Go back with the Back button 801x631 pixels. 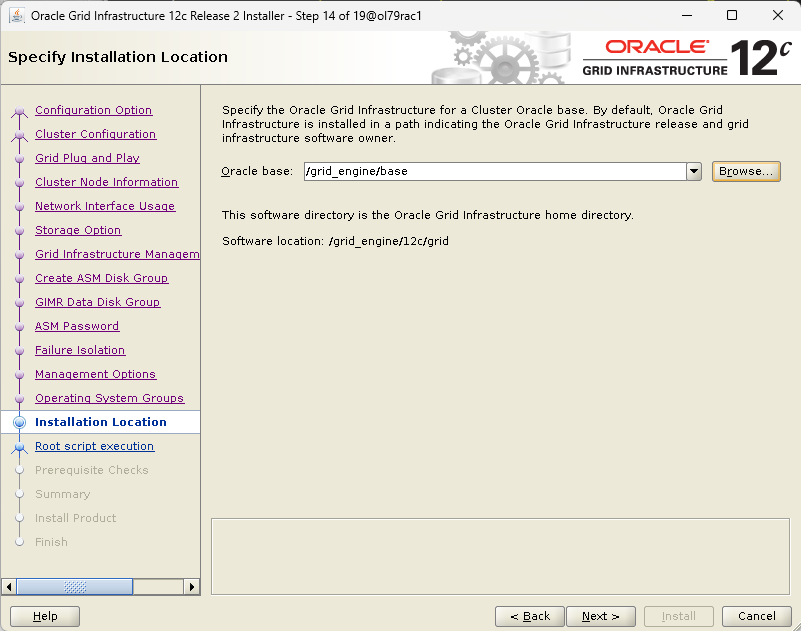click(x=530, y=616)
